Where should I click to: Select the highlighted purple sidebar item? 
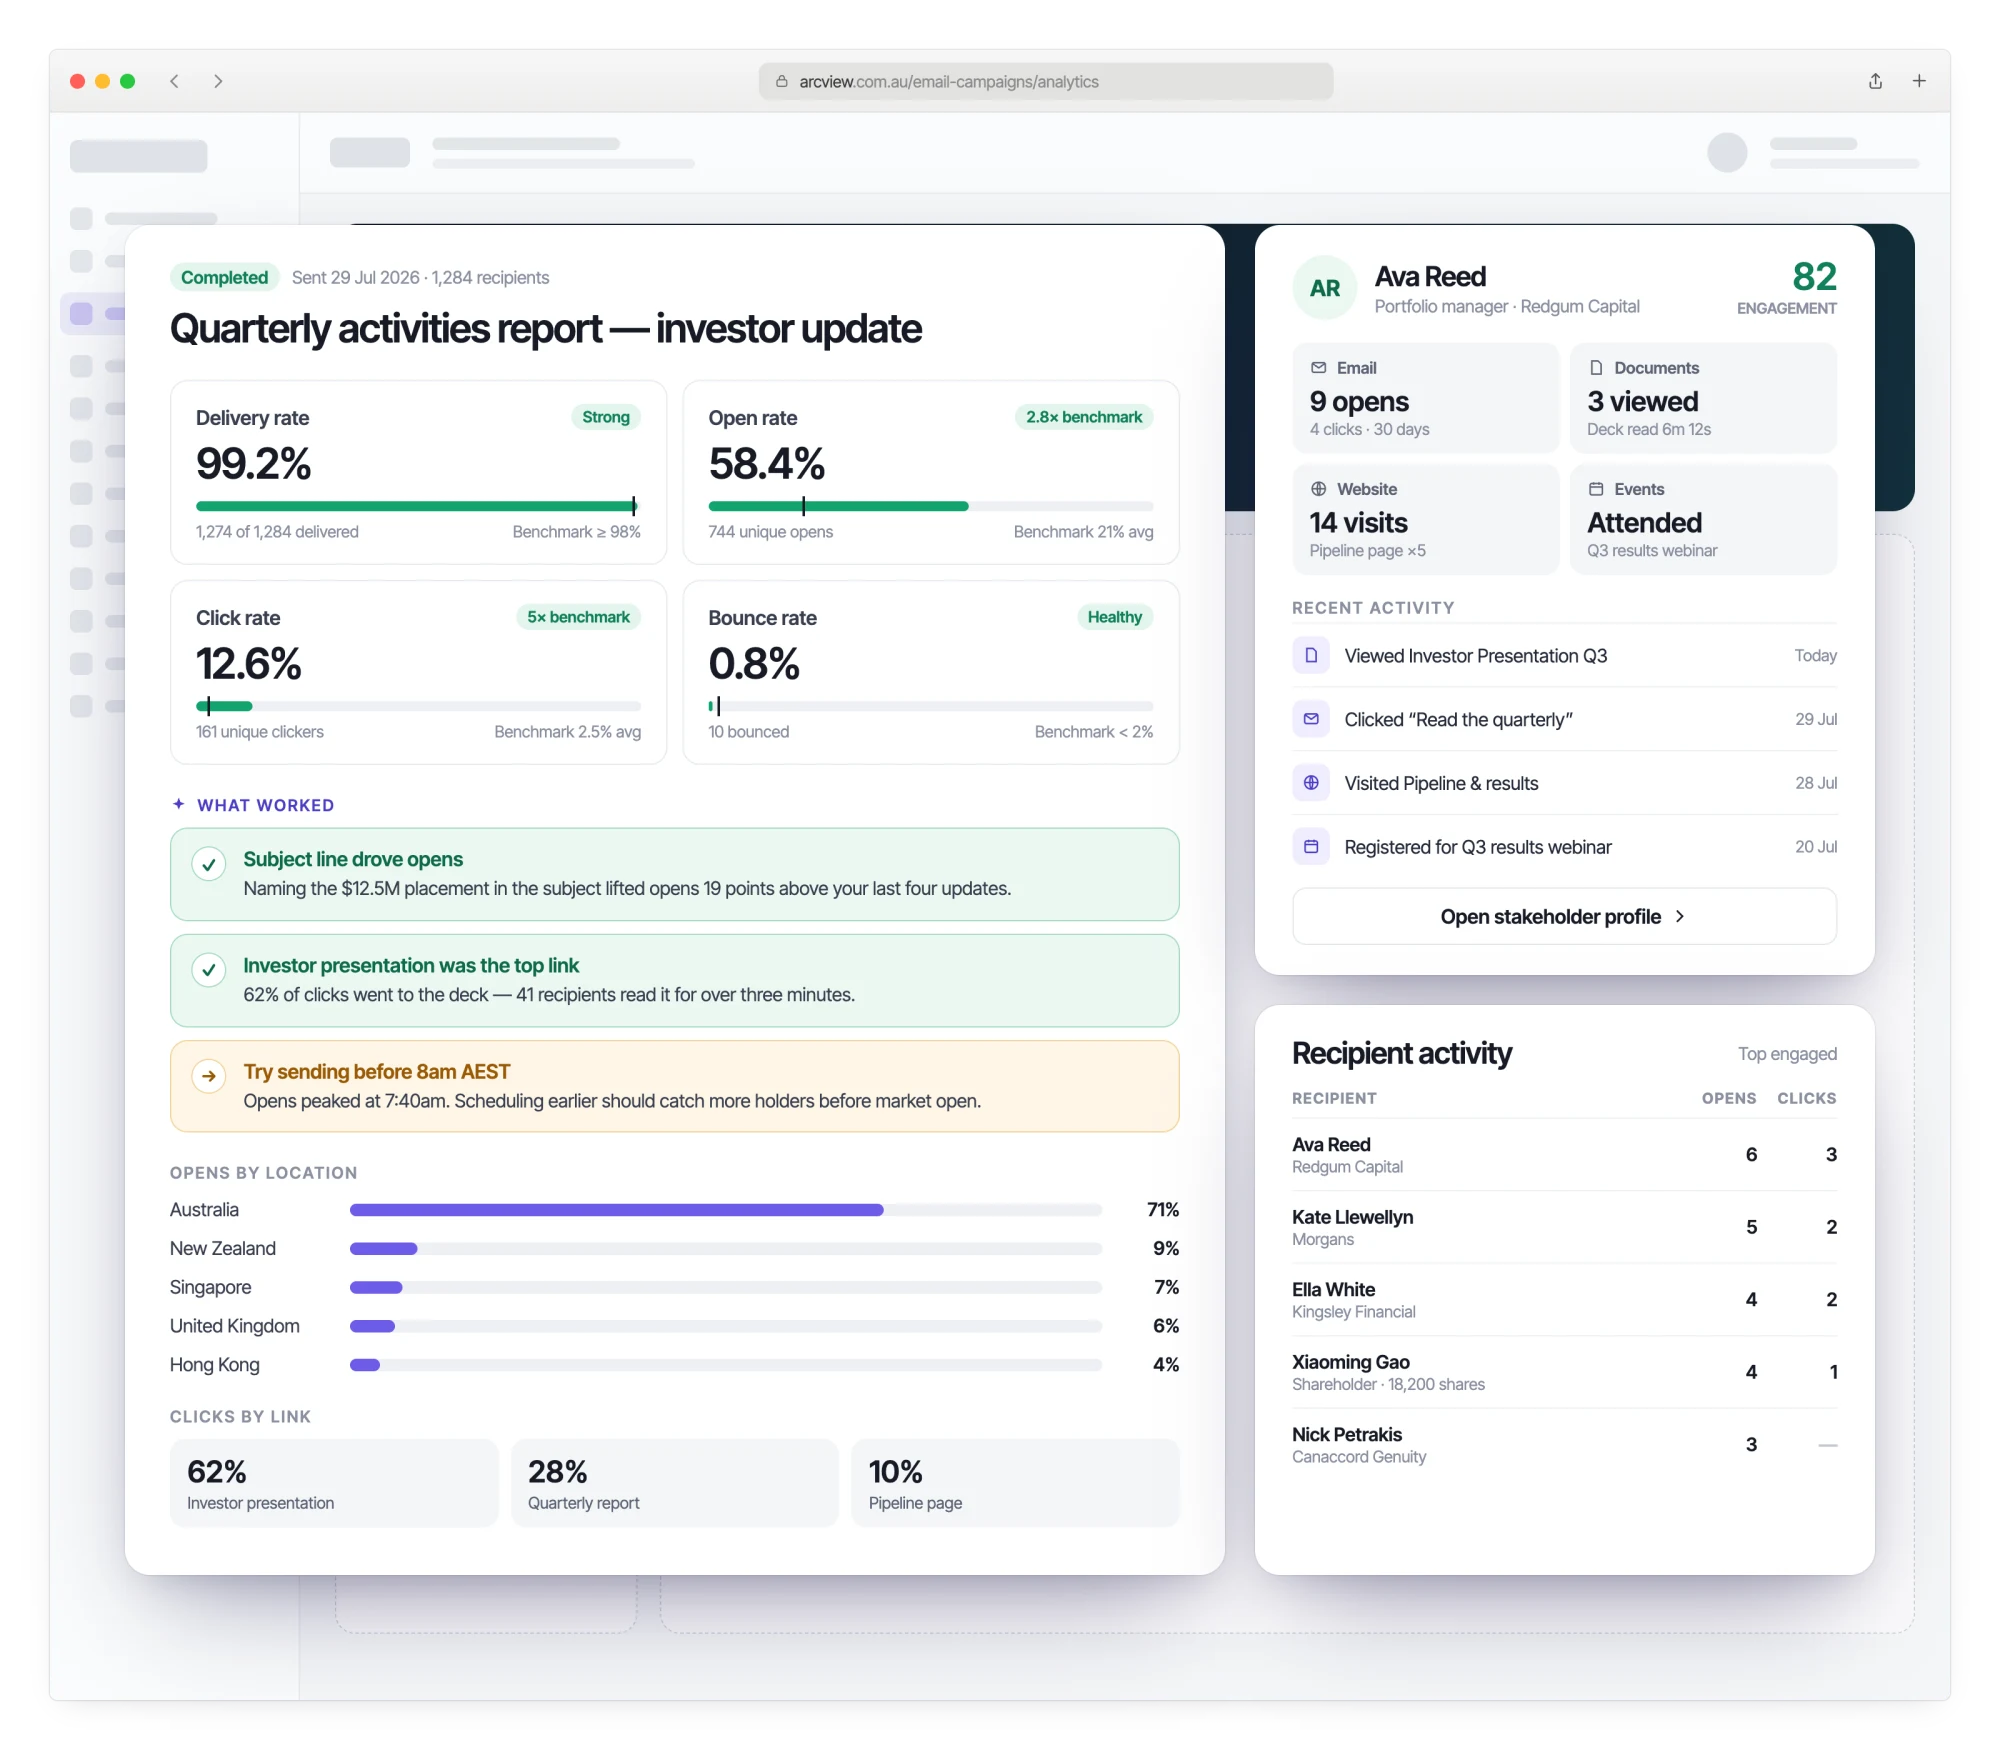(93, 313)
